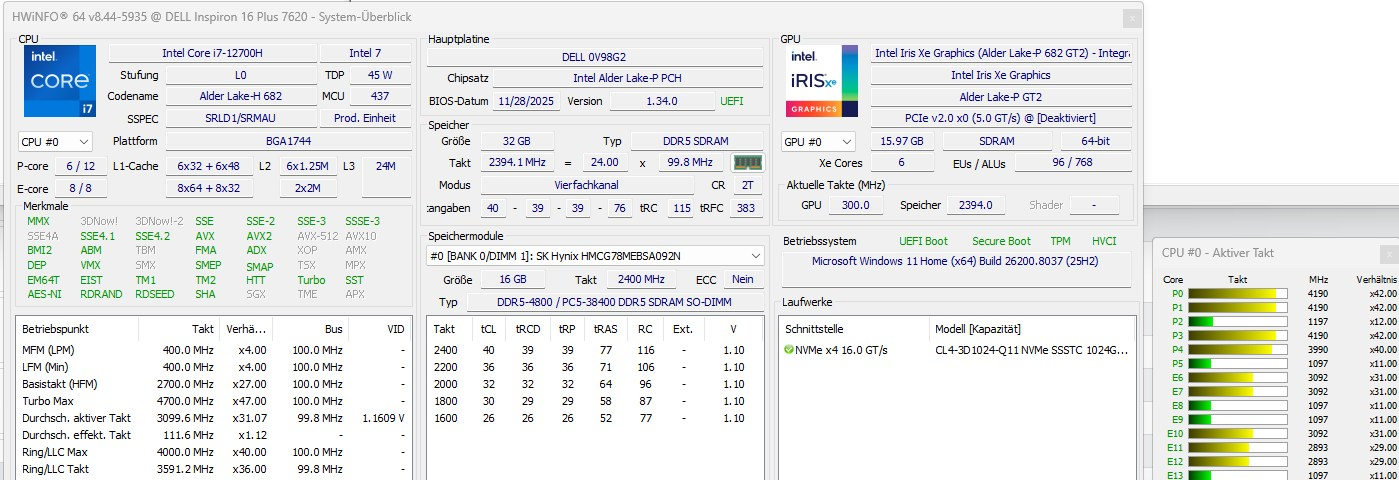Screen dimensions: 1399x480
Task: Click the DDR5 SDRAM type field
Action: 696,141
